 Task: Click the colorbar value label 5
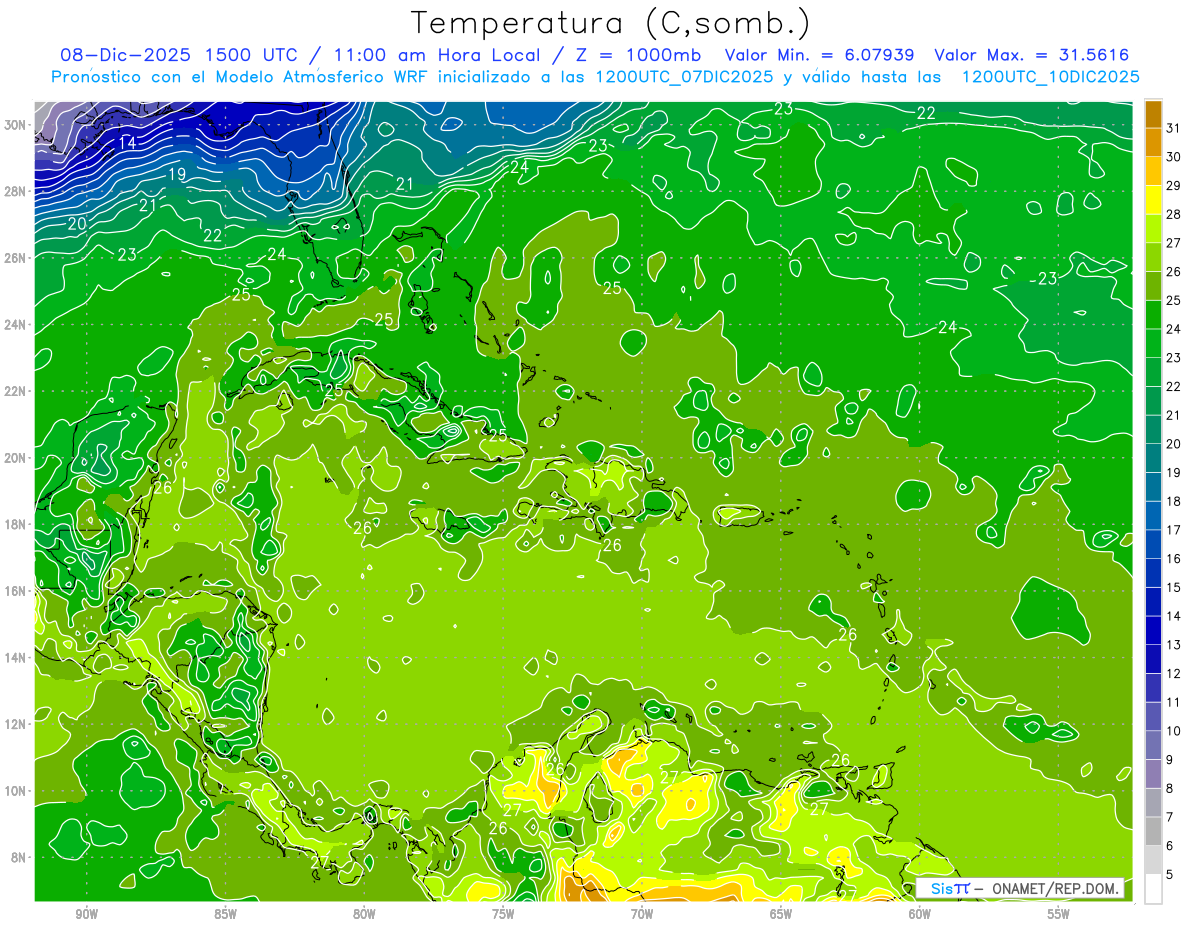[x=1170, y=875]
